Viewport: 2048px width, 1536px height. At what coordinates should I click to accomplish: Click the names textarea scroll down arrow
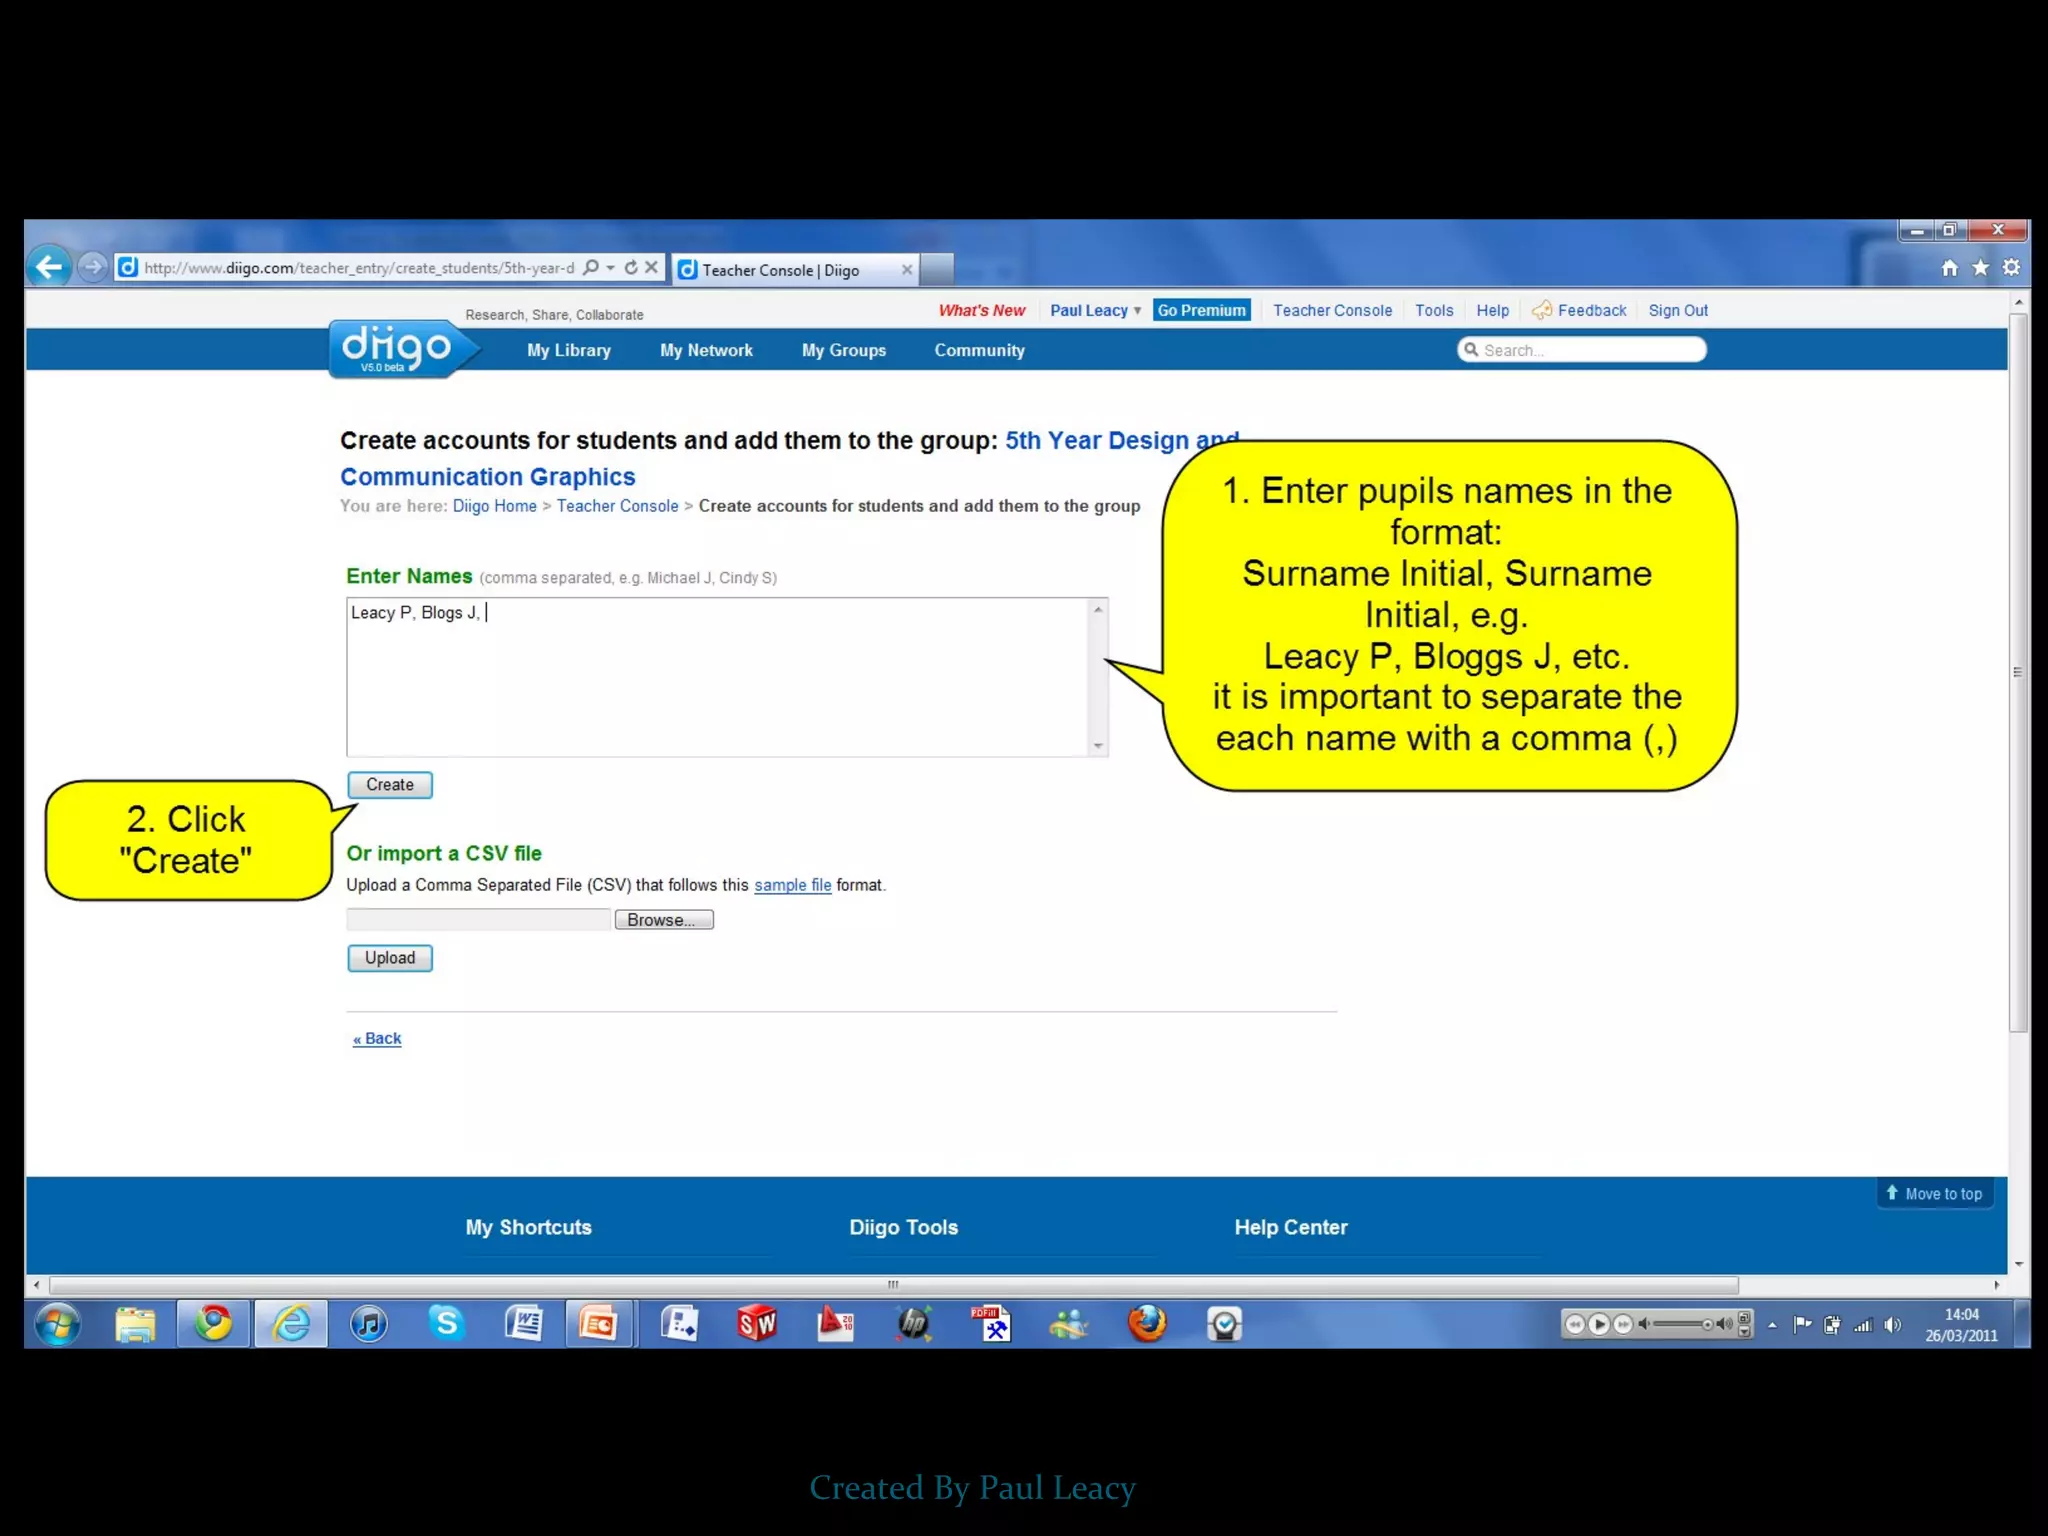tap(1098, 745)
